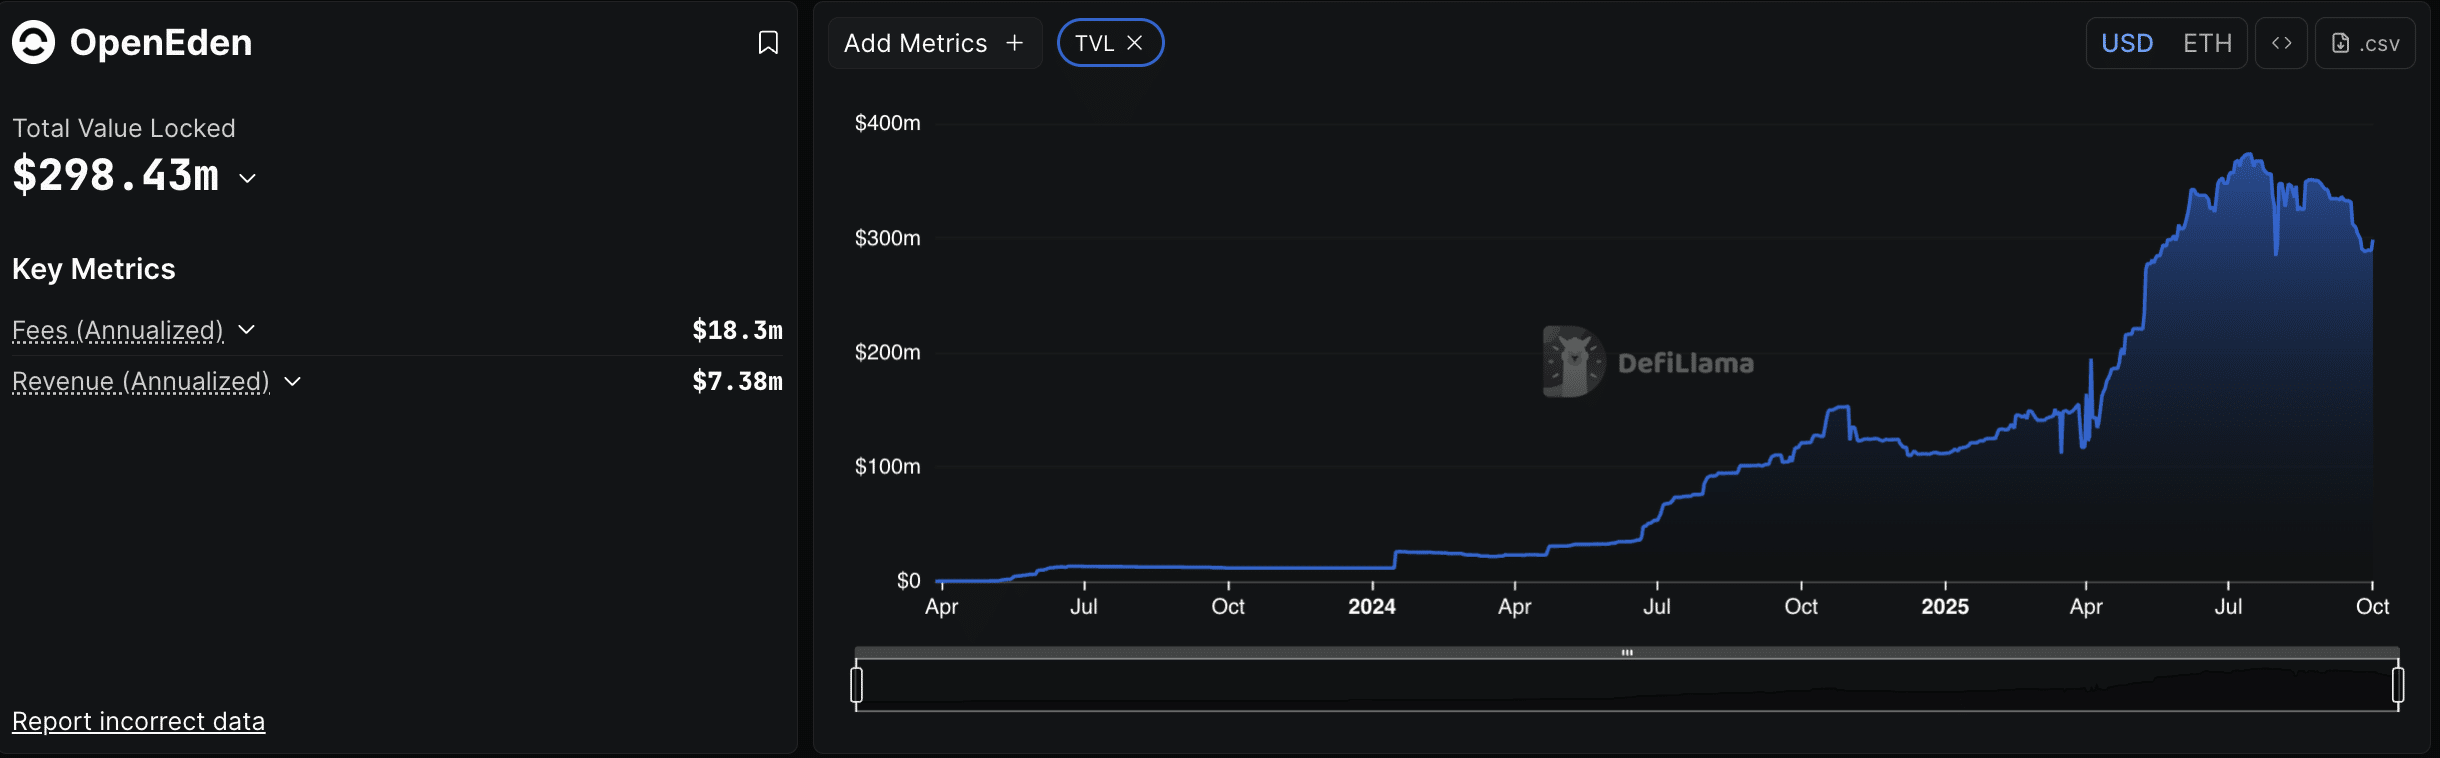Viewport: 2440px width, 758px height.
Task: Grab the right handle of the range slider
Action: click(x=2398, y=685)
